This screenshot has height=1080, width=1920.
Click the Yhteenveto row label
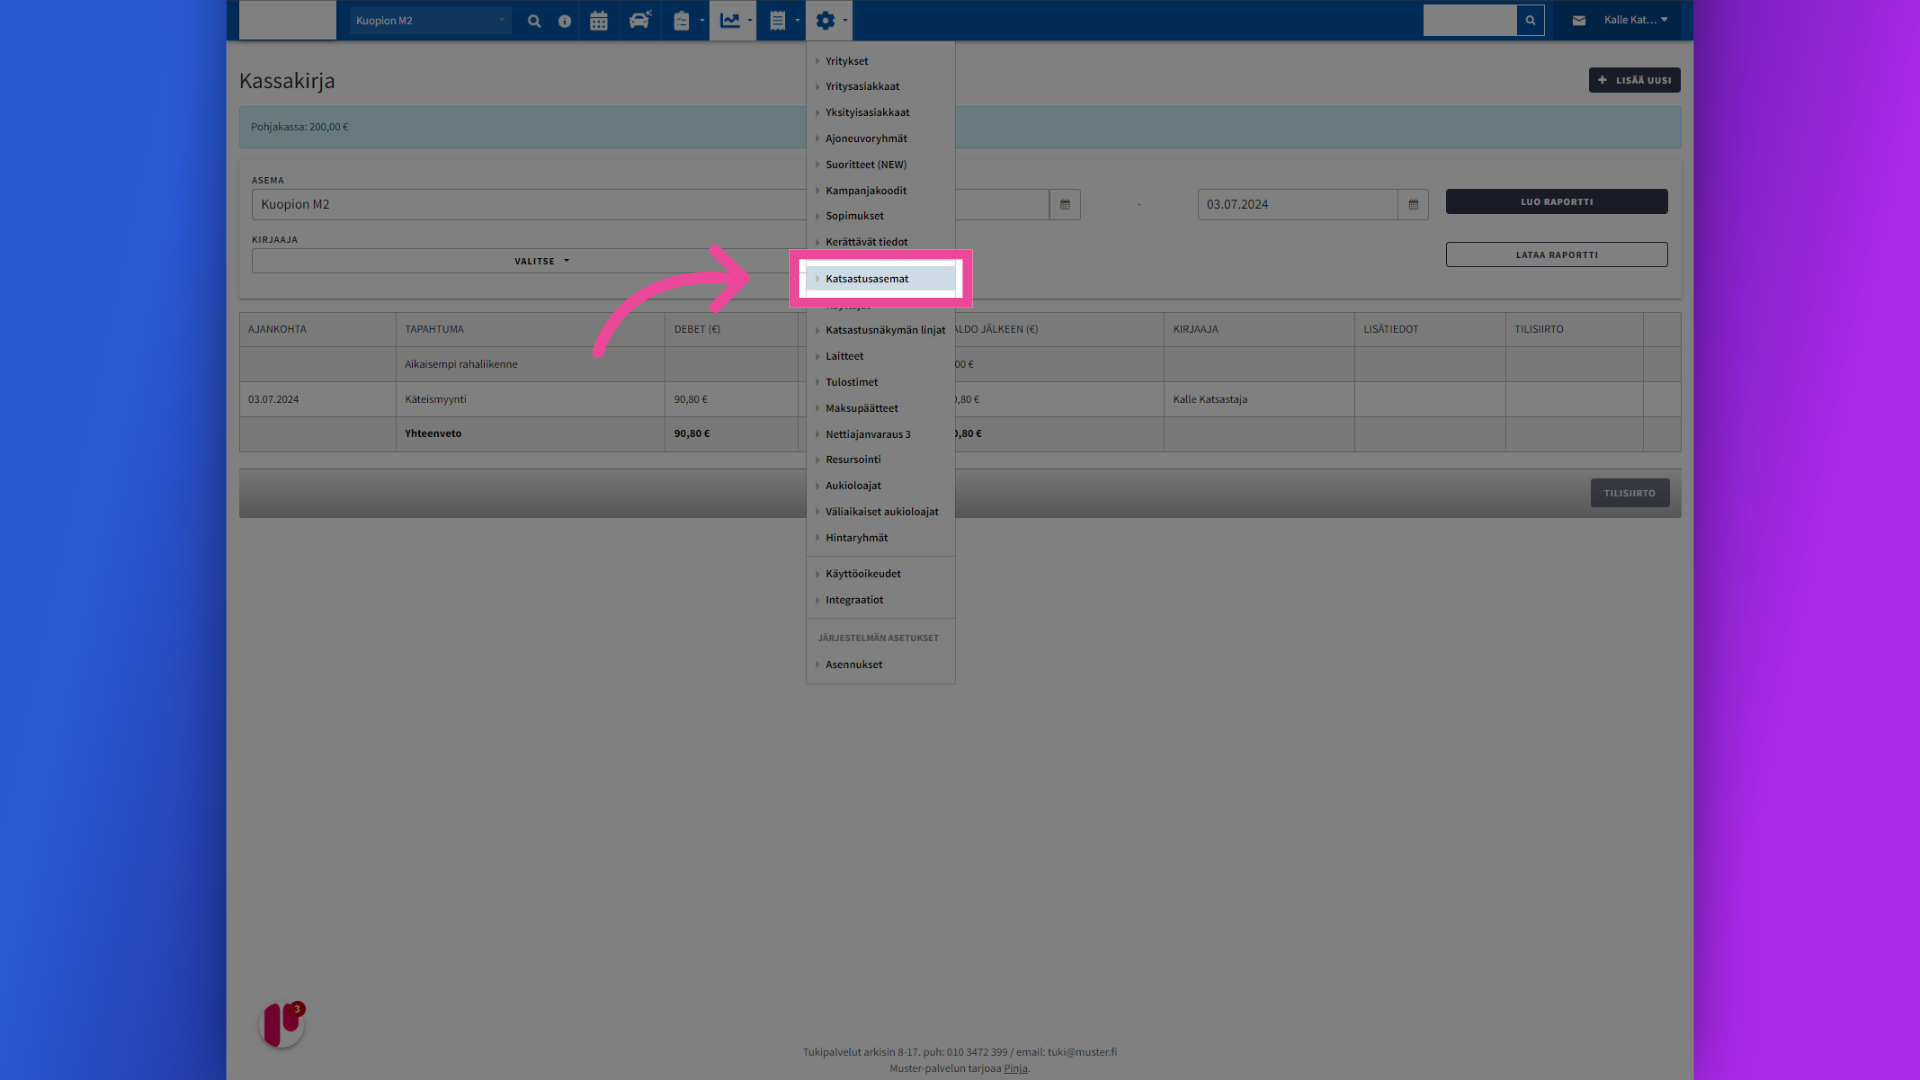pos(433,433)
